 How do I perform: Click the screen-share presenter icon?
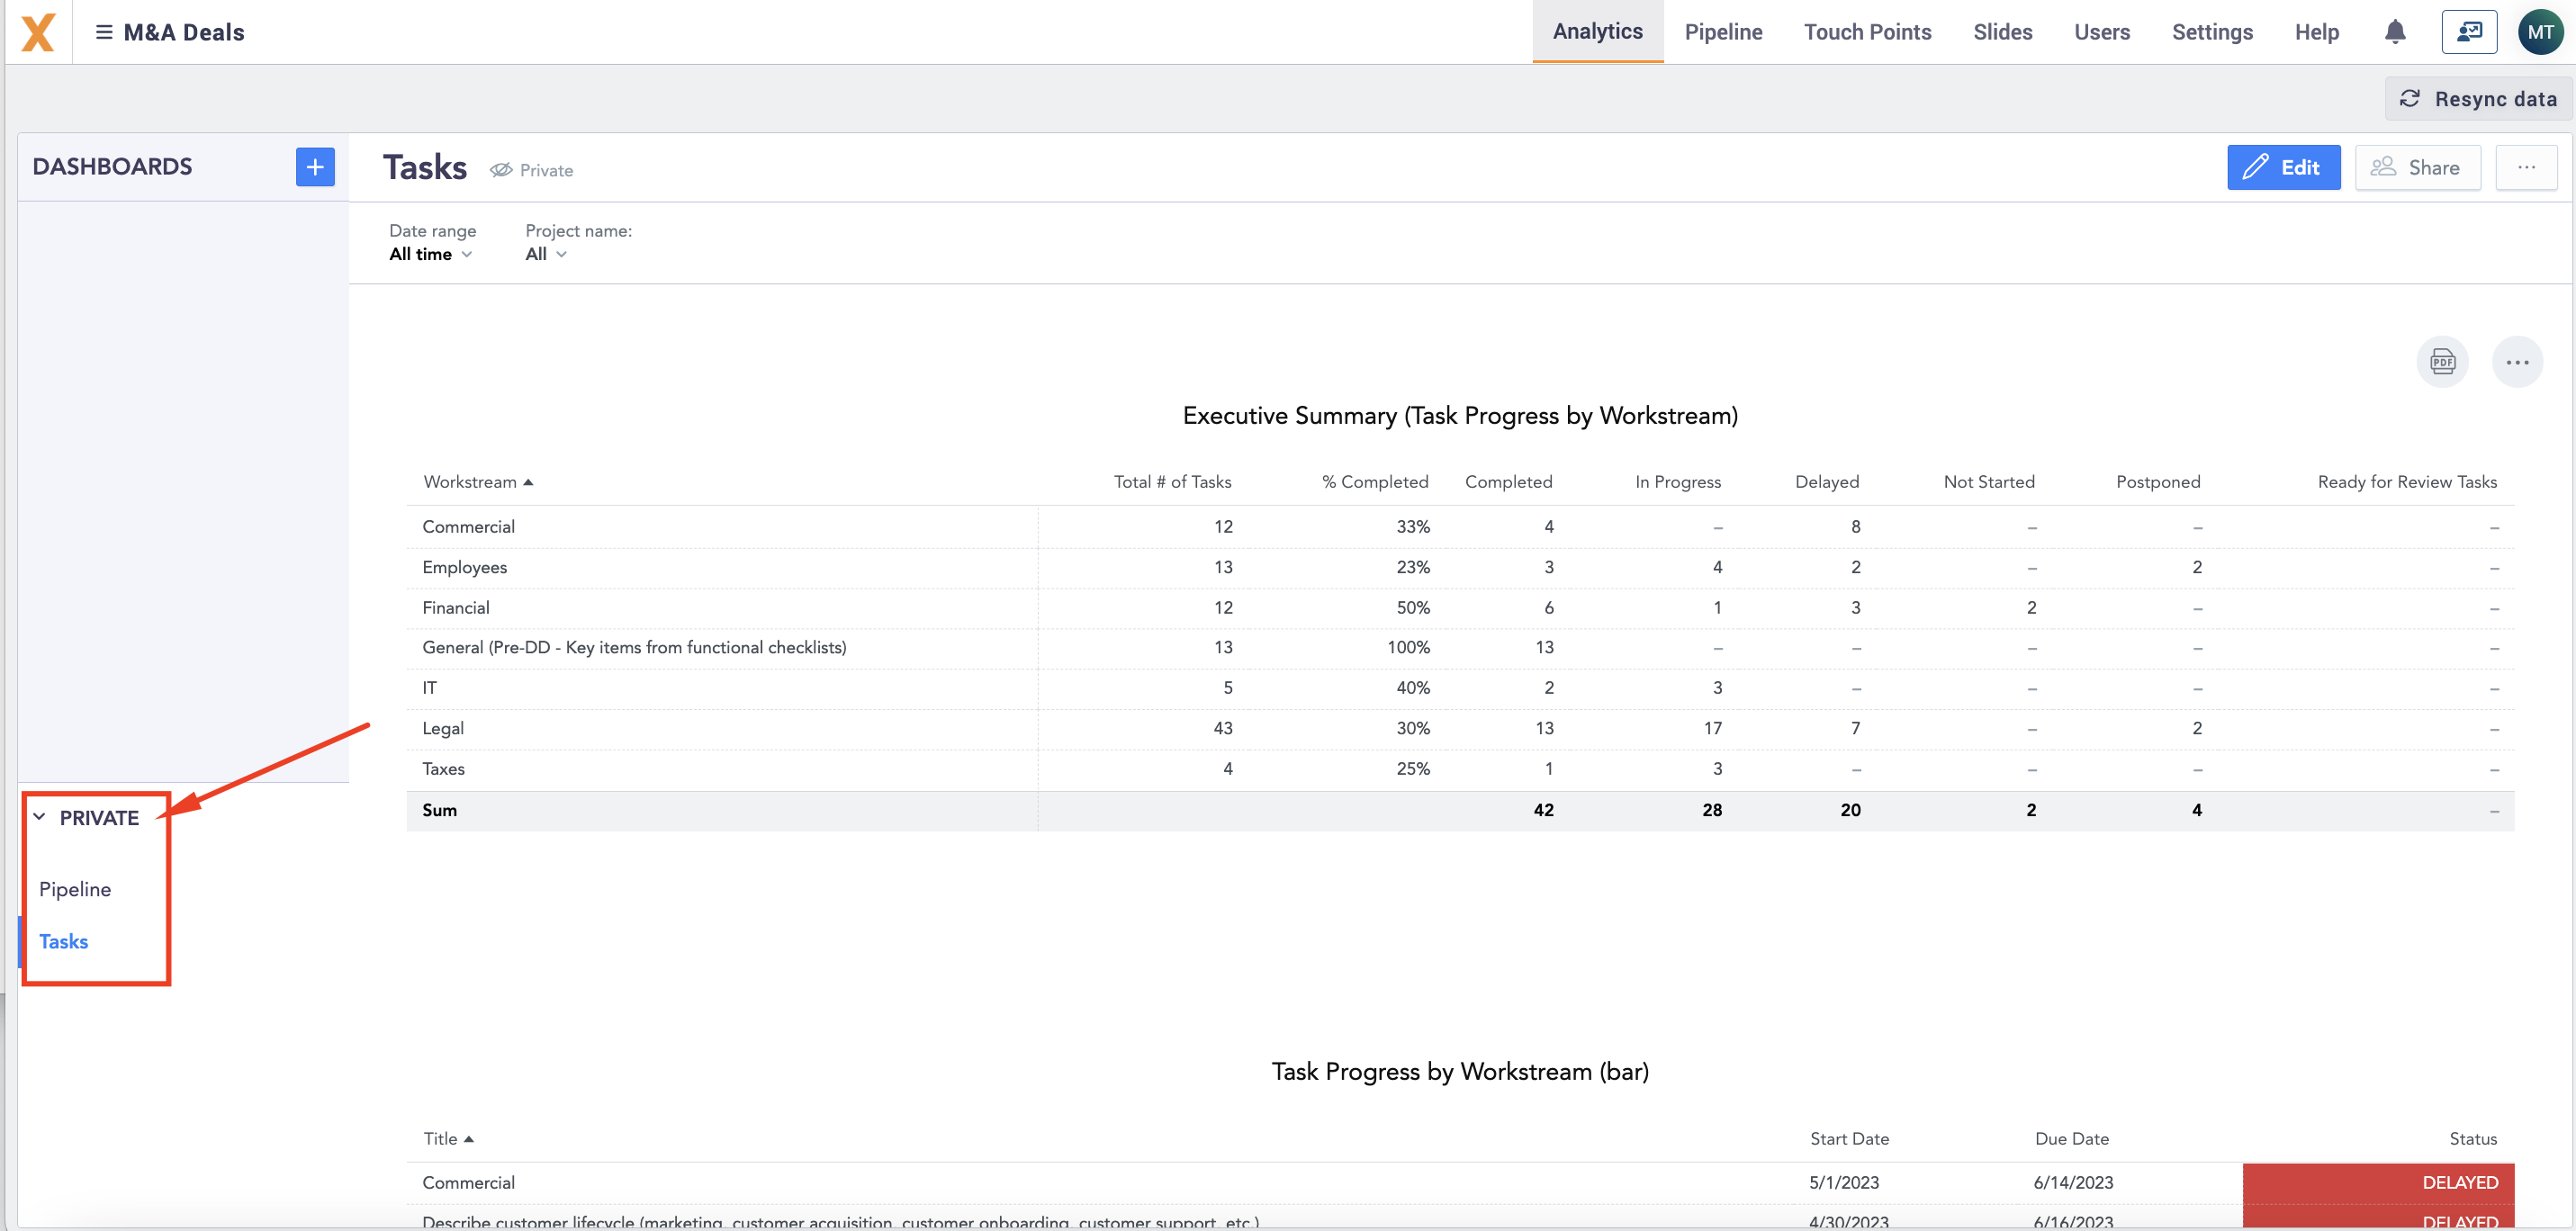[x=2469, y=32]
